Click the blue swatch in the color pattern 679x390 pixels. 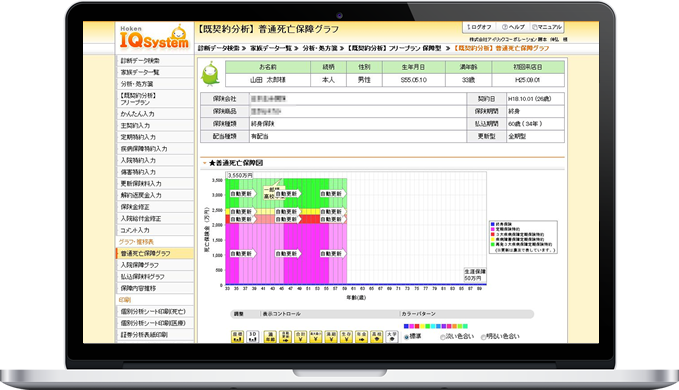point(406,326)
